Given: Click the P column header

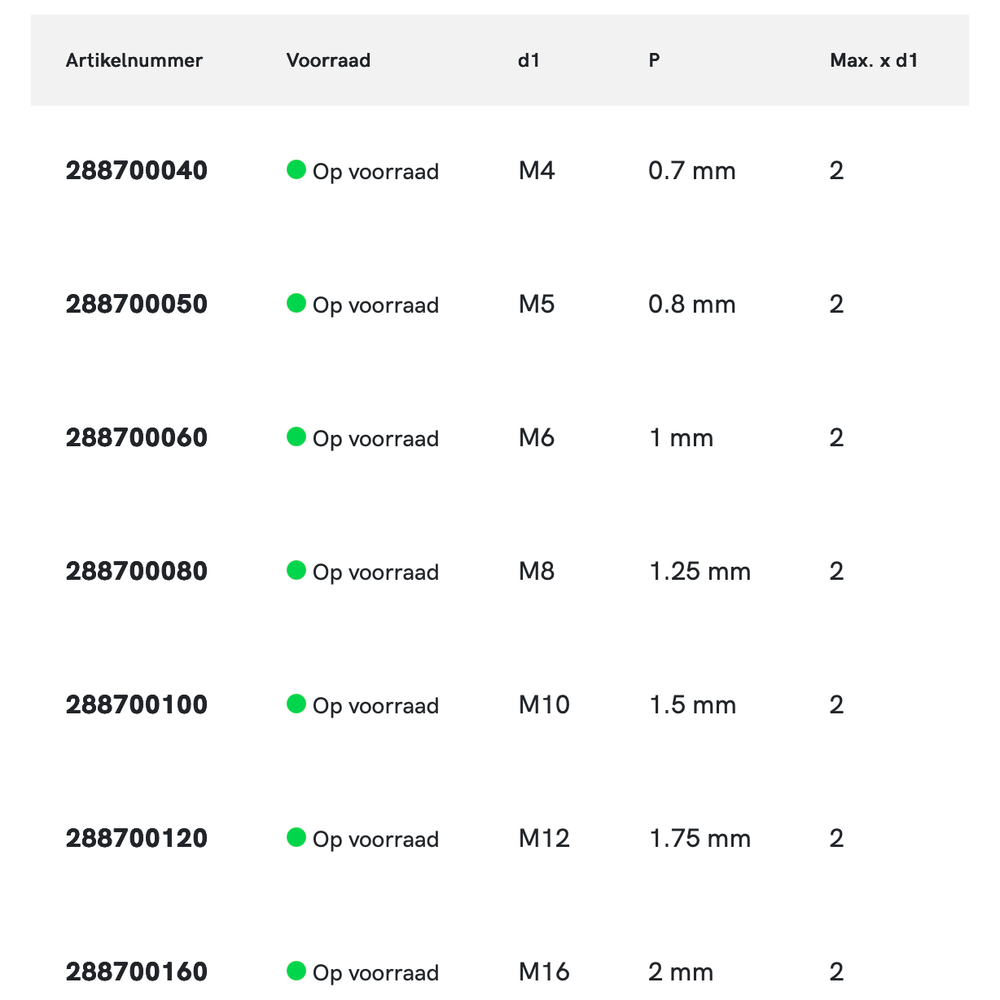Looking at the screenshot, I should pyautogui.click(x=654, y=60).
